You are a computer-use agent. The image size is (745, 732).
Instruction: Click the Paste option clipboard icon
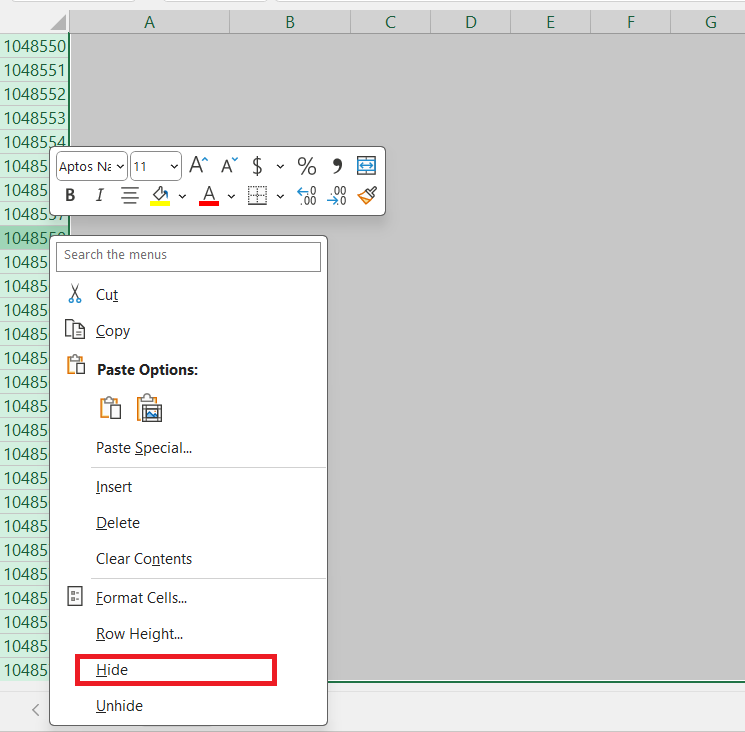pyautogui.click(x=110, y=408)
